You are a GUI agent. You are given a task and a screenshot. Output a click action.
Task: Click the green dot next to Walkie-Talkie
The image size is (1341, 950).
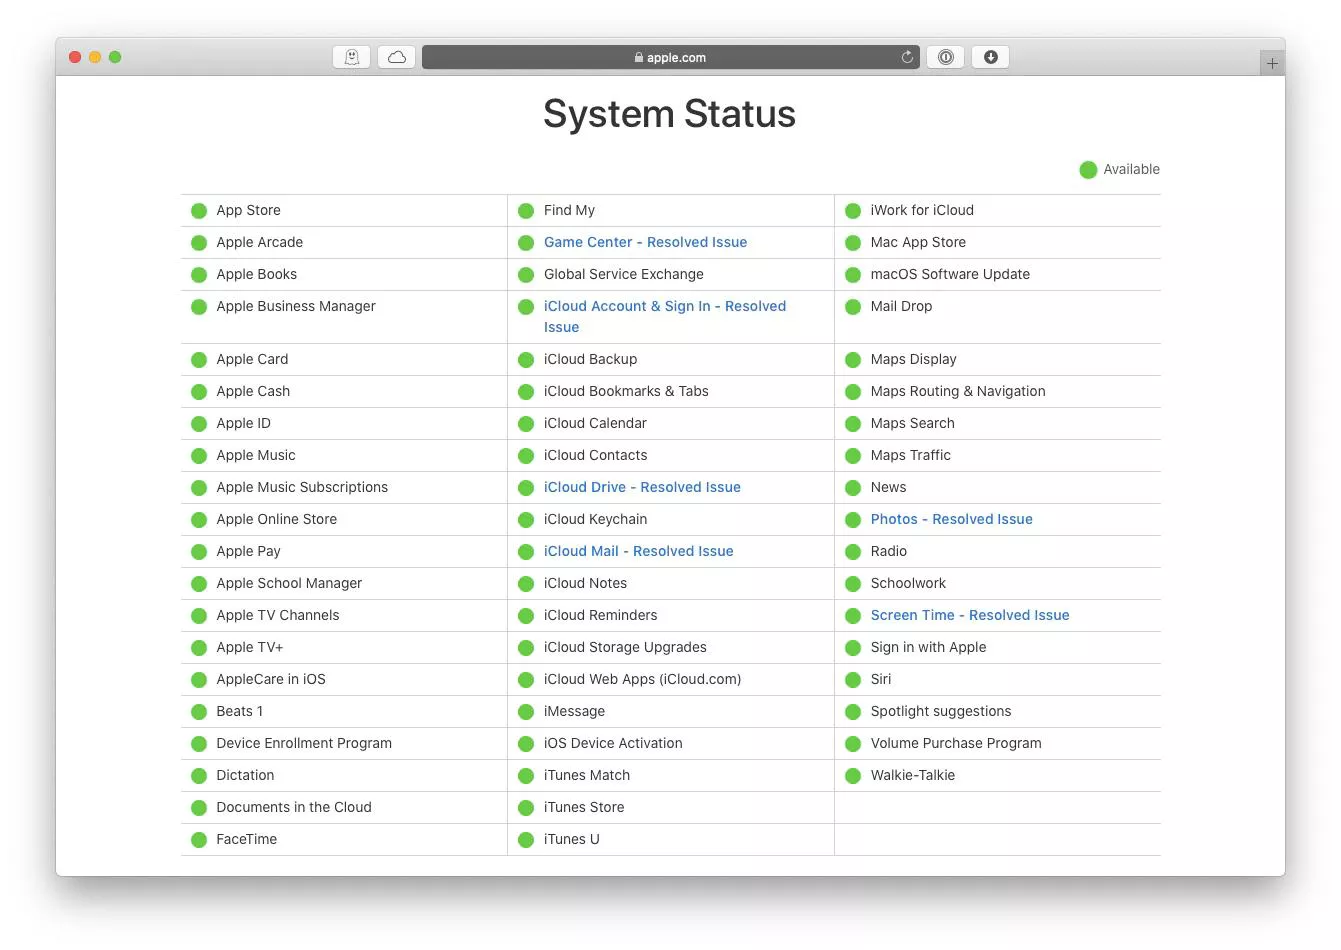click(853, 776)
